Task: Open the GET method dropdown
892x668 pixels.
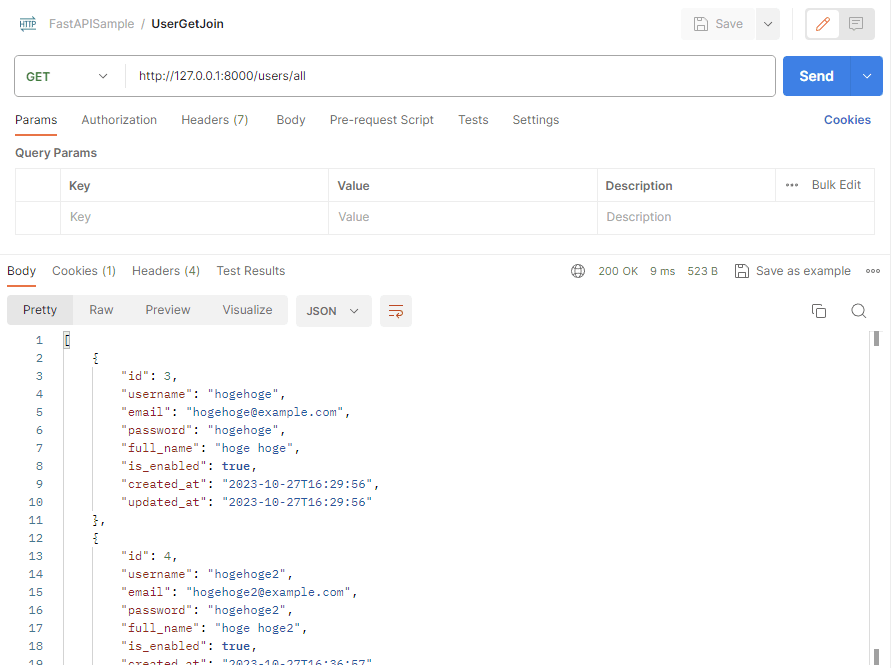Action: (68, 75)
